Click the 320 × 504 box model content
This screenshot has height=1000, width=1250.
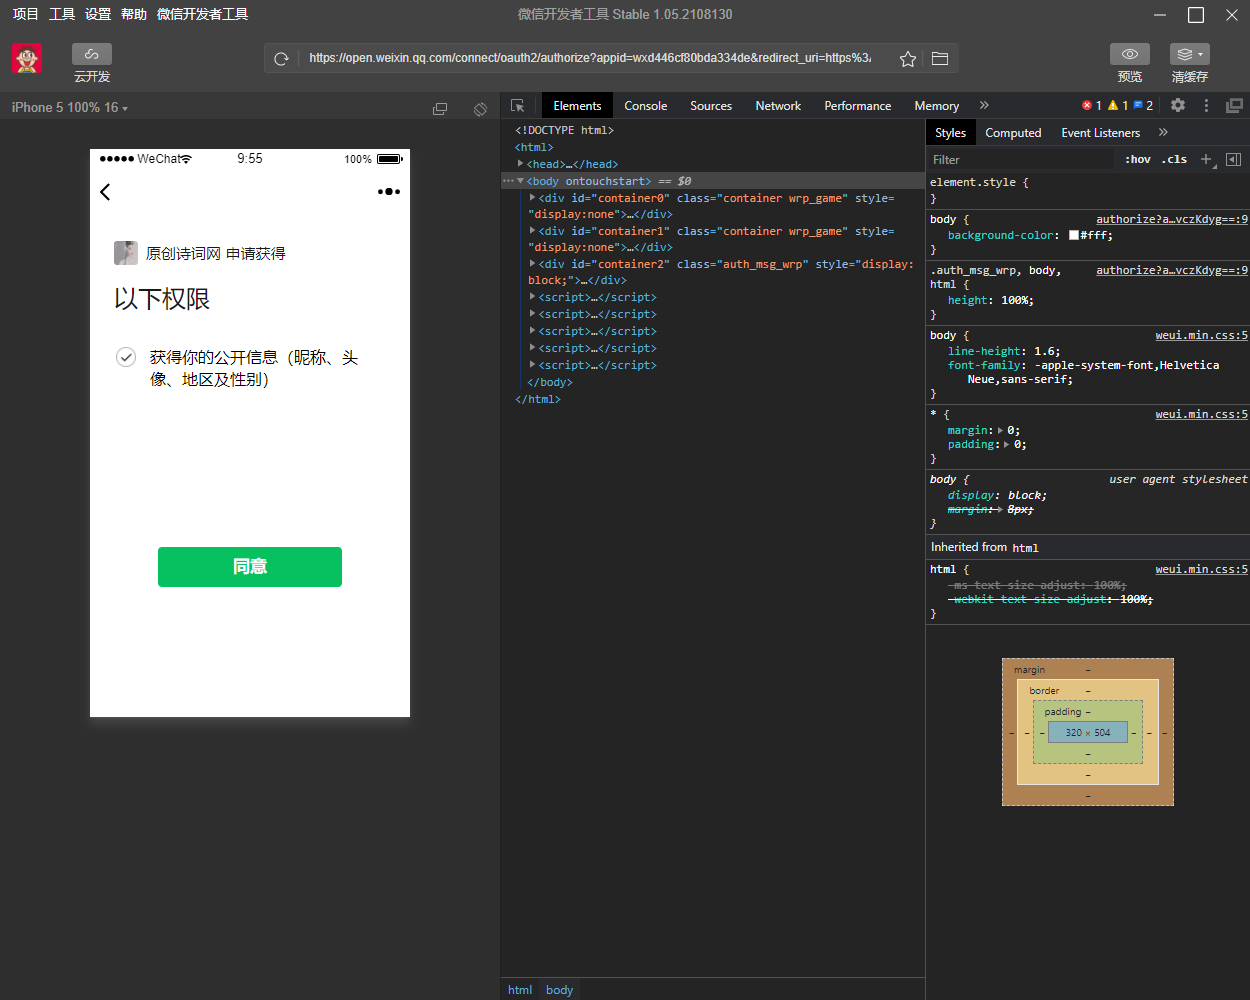pyautogui.click(x=1088, y=732)
